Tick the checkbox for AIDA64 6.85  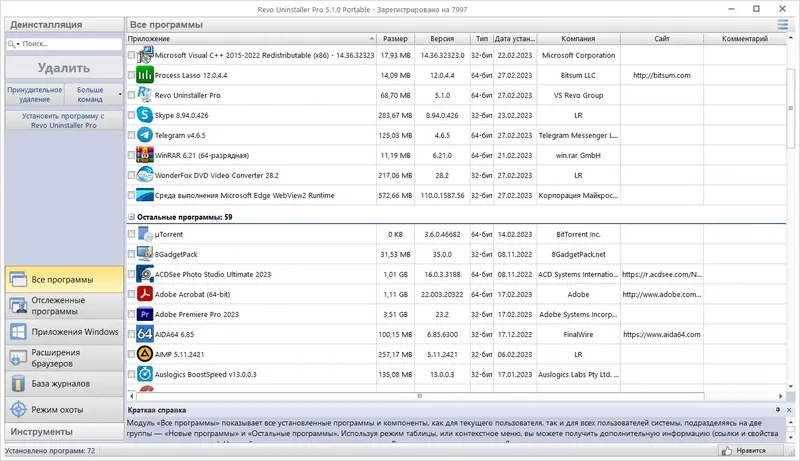click(131, 334)
